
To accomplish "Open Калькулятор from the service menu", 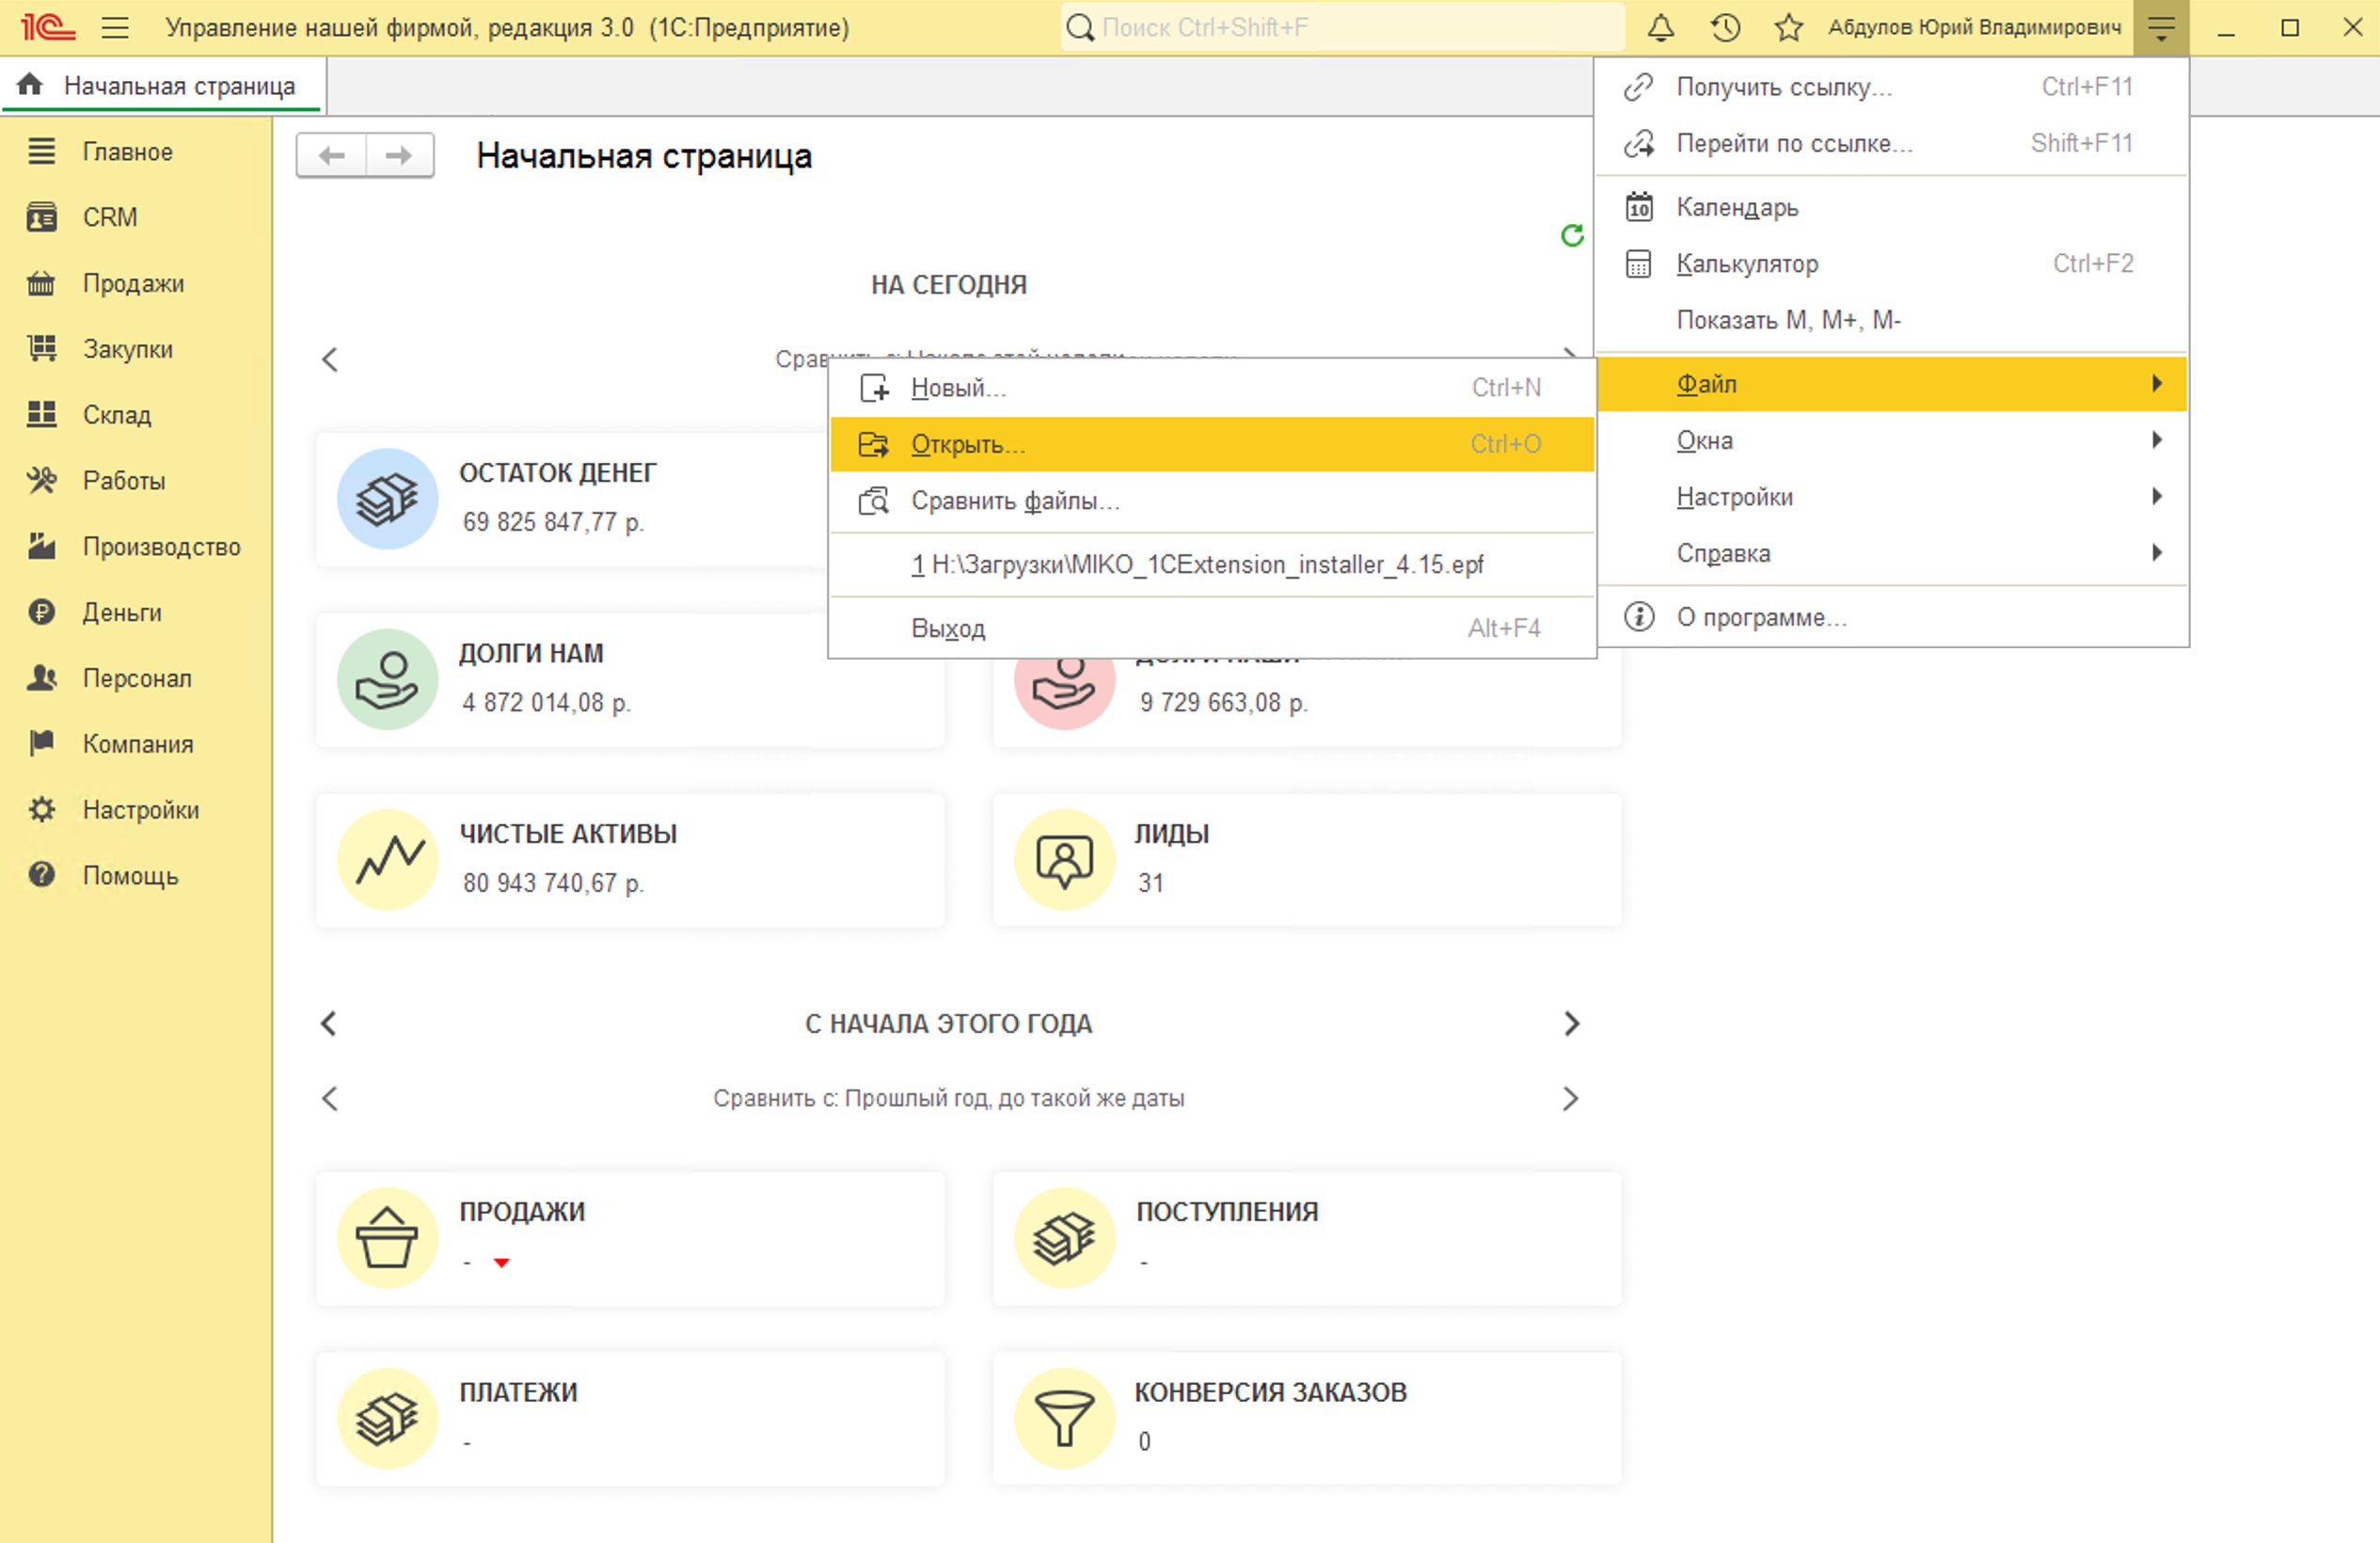I will [x=1746, y=264].
